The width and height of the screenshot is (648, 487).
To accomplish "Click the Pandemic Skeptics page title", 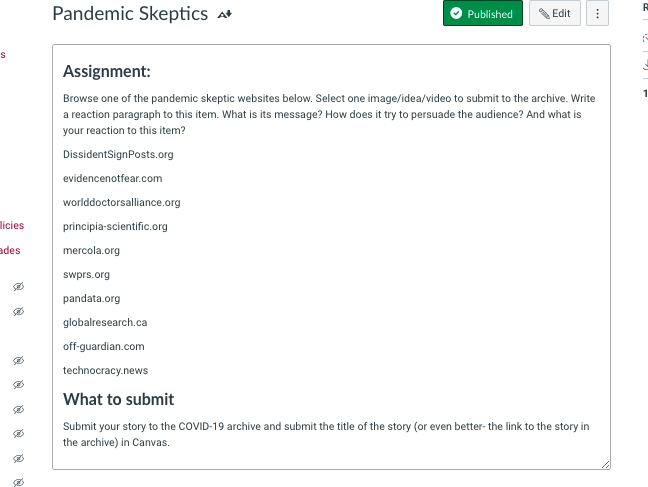I will click(130, 14).
